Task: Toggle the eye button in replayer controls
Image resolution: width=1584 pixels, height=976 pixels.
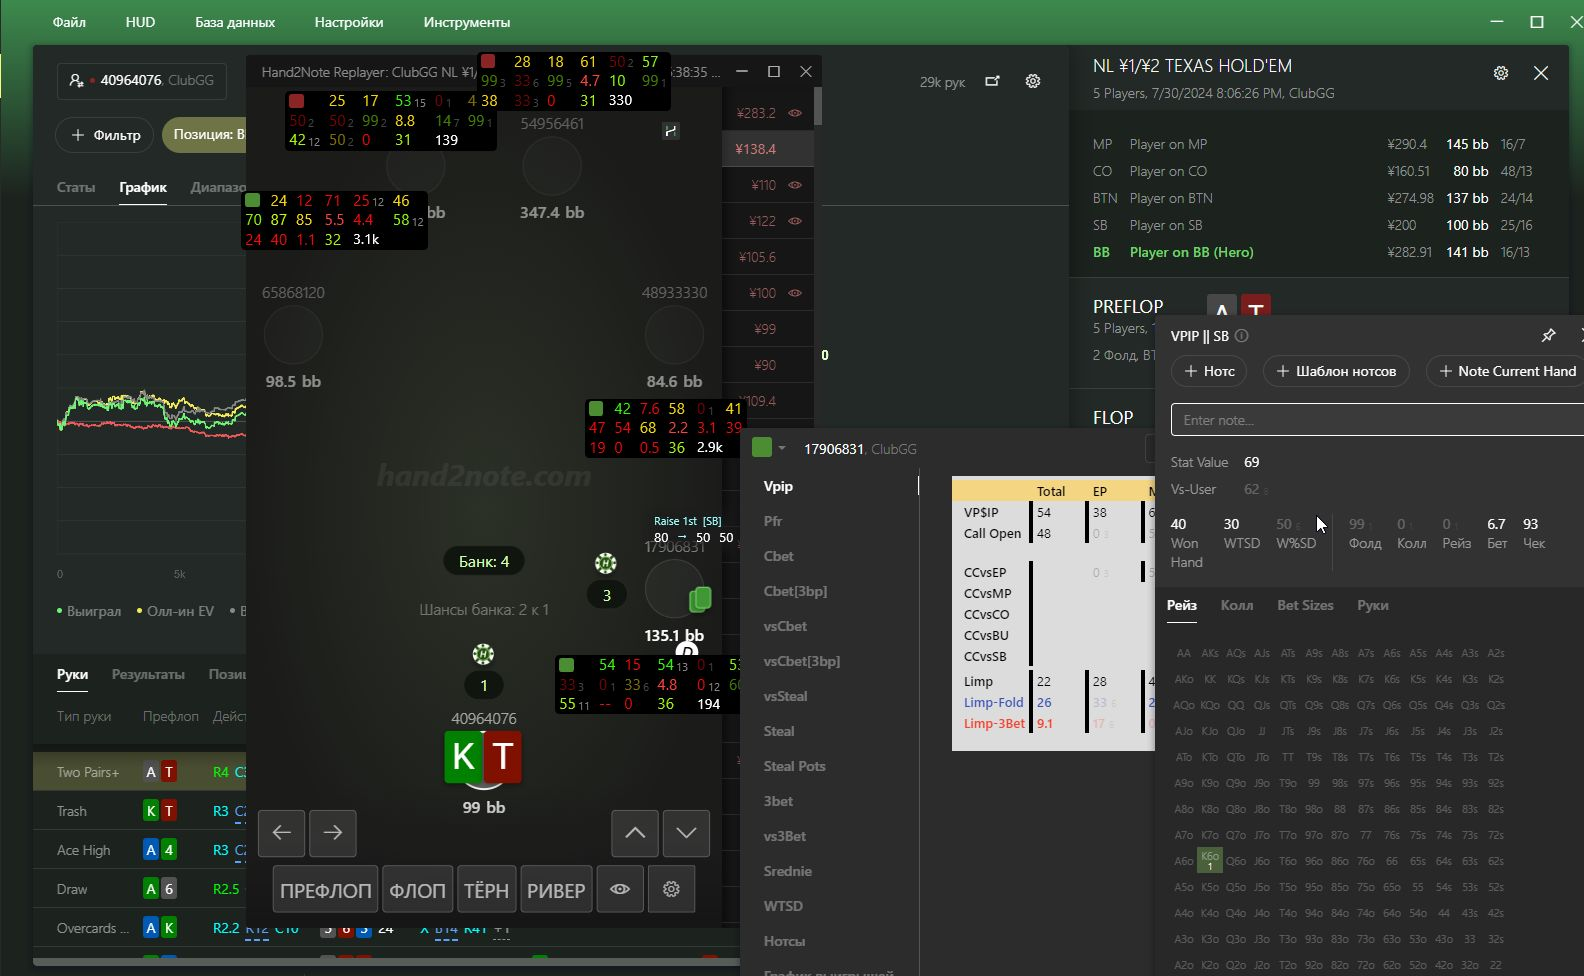Action: click(620, 890)
